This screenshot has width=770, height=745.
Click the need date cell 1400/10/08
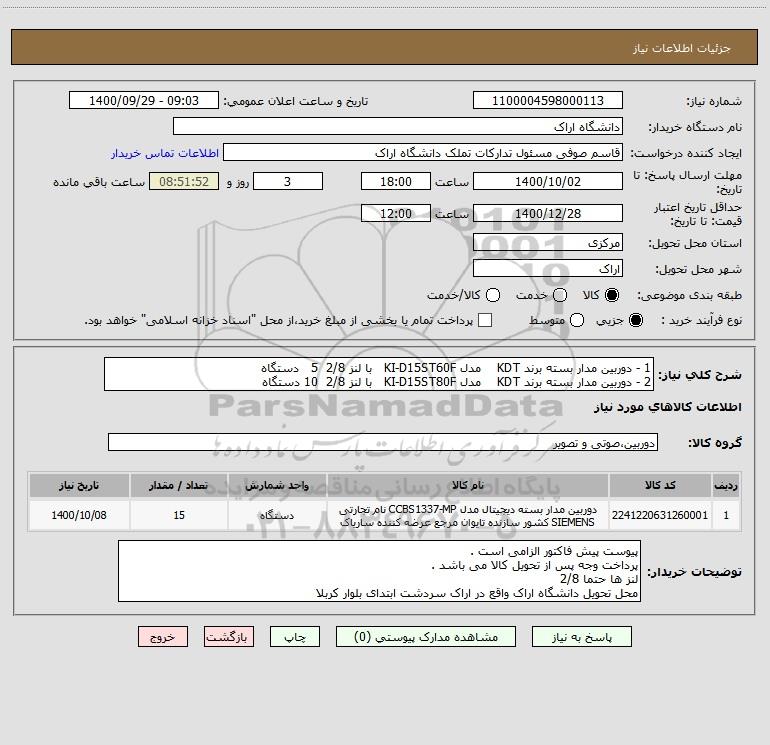click(79, 515)
